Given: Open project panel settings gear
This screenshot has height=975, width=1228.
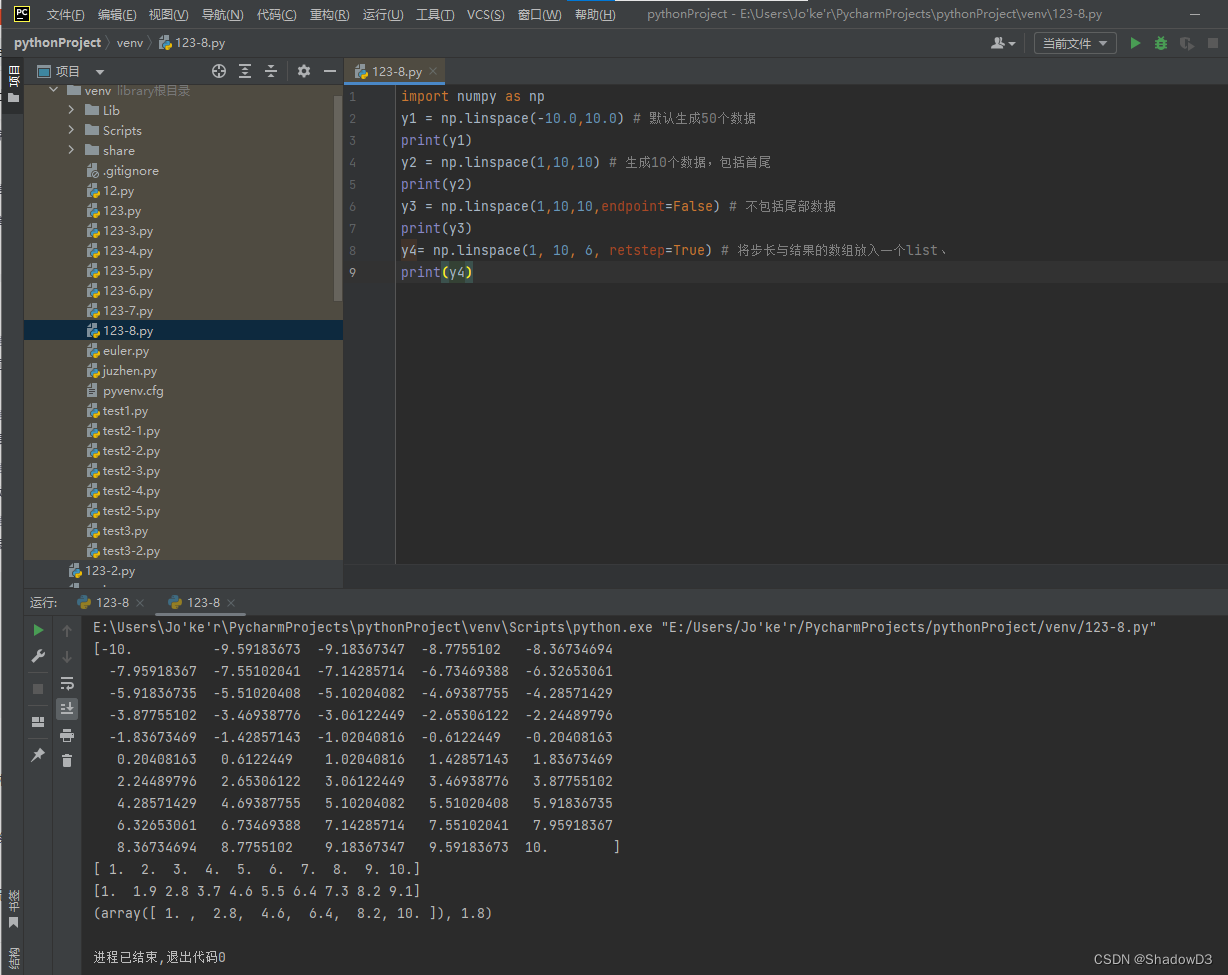Looking at the screenshot, I should point(304,71).
